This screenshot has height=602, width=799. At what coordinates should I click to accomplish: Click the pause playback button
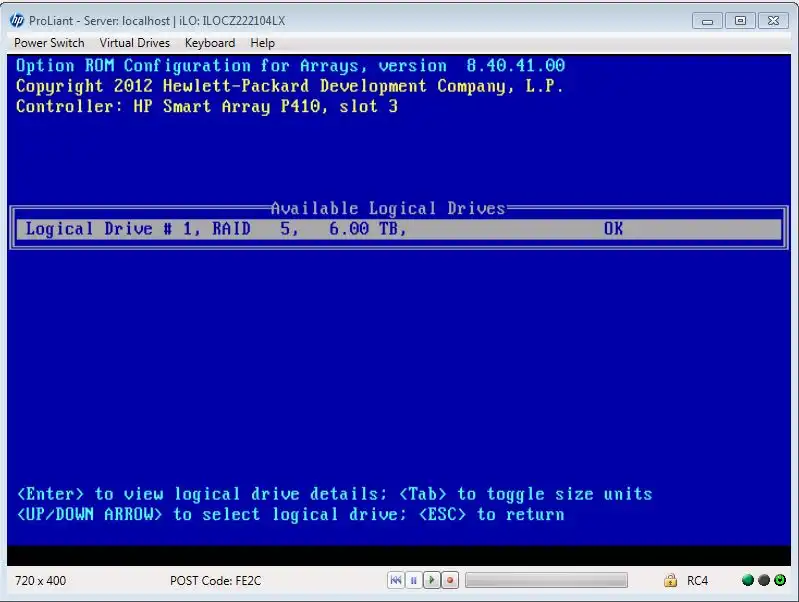[414, 580]
